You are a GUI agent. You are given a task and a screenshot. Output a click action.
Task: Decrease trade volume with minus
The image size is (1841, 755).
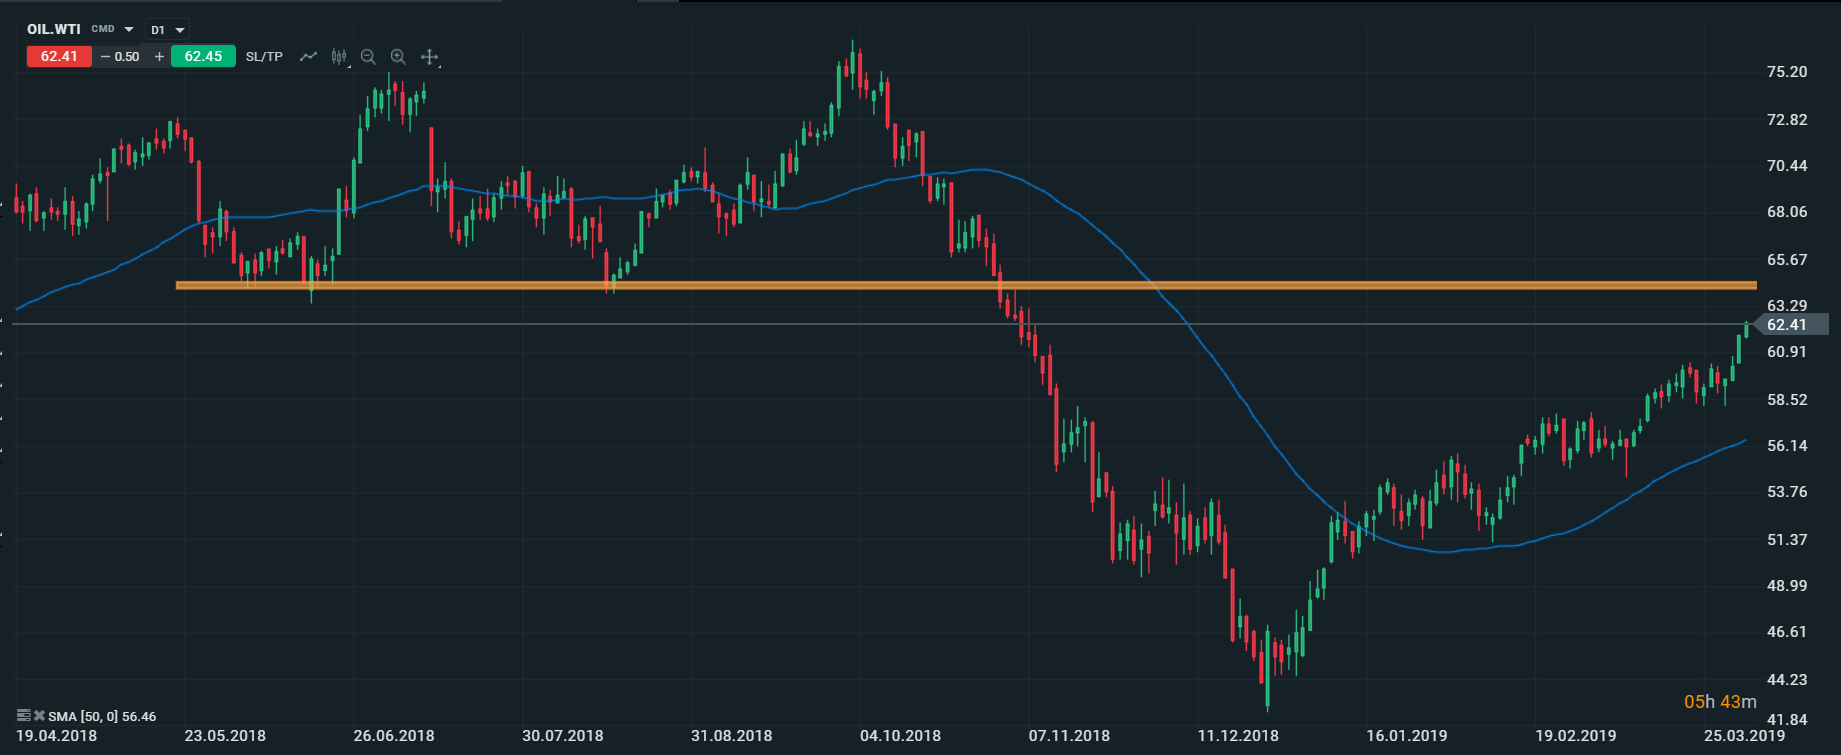[105, 57]
